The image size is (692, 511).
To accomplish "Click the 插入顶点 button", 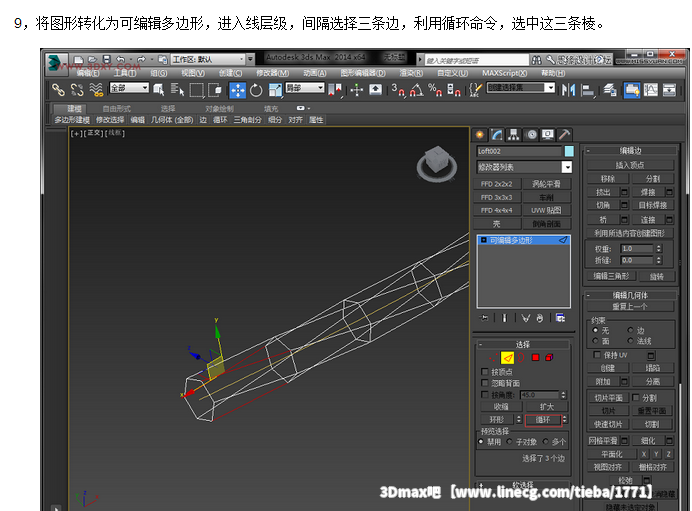I will pyautogui.click(x=630, y=165).
